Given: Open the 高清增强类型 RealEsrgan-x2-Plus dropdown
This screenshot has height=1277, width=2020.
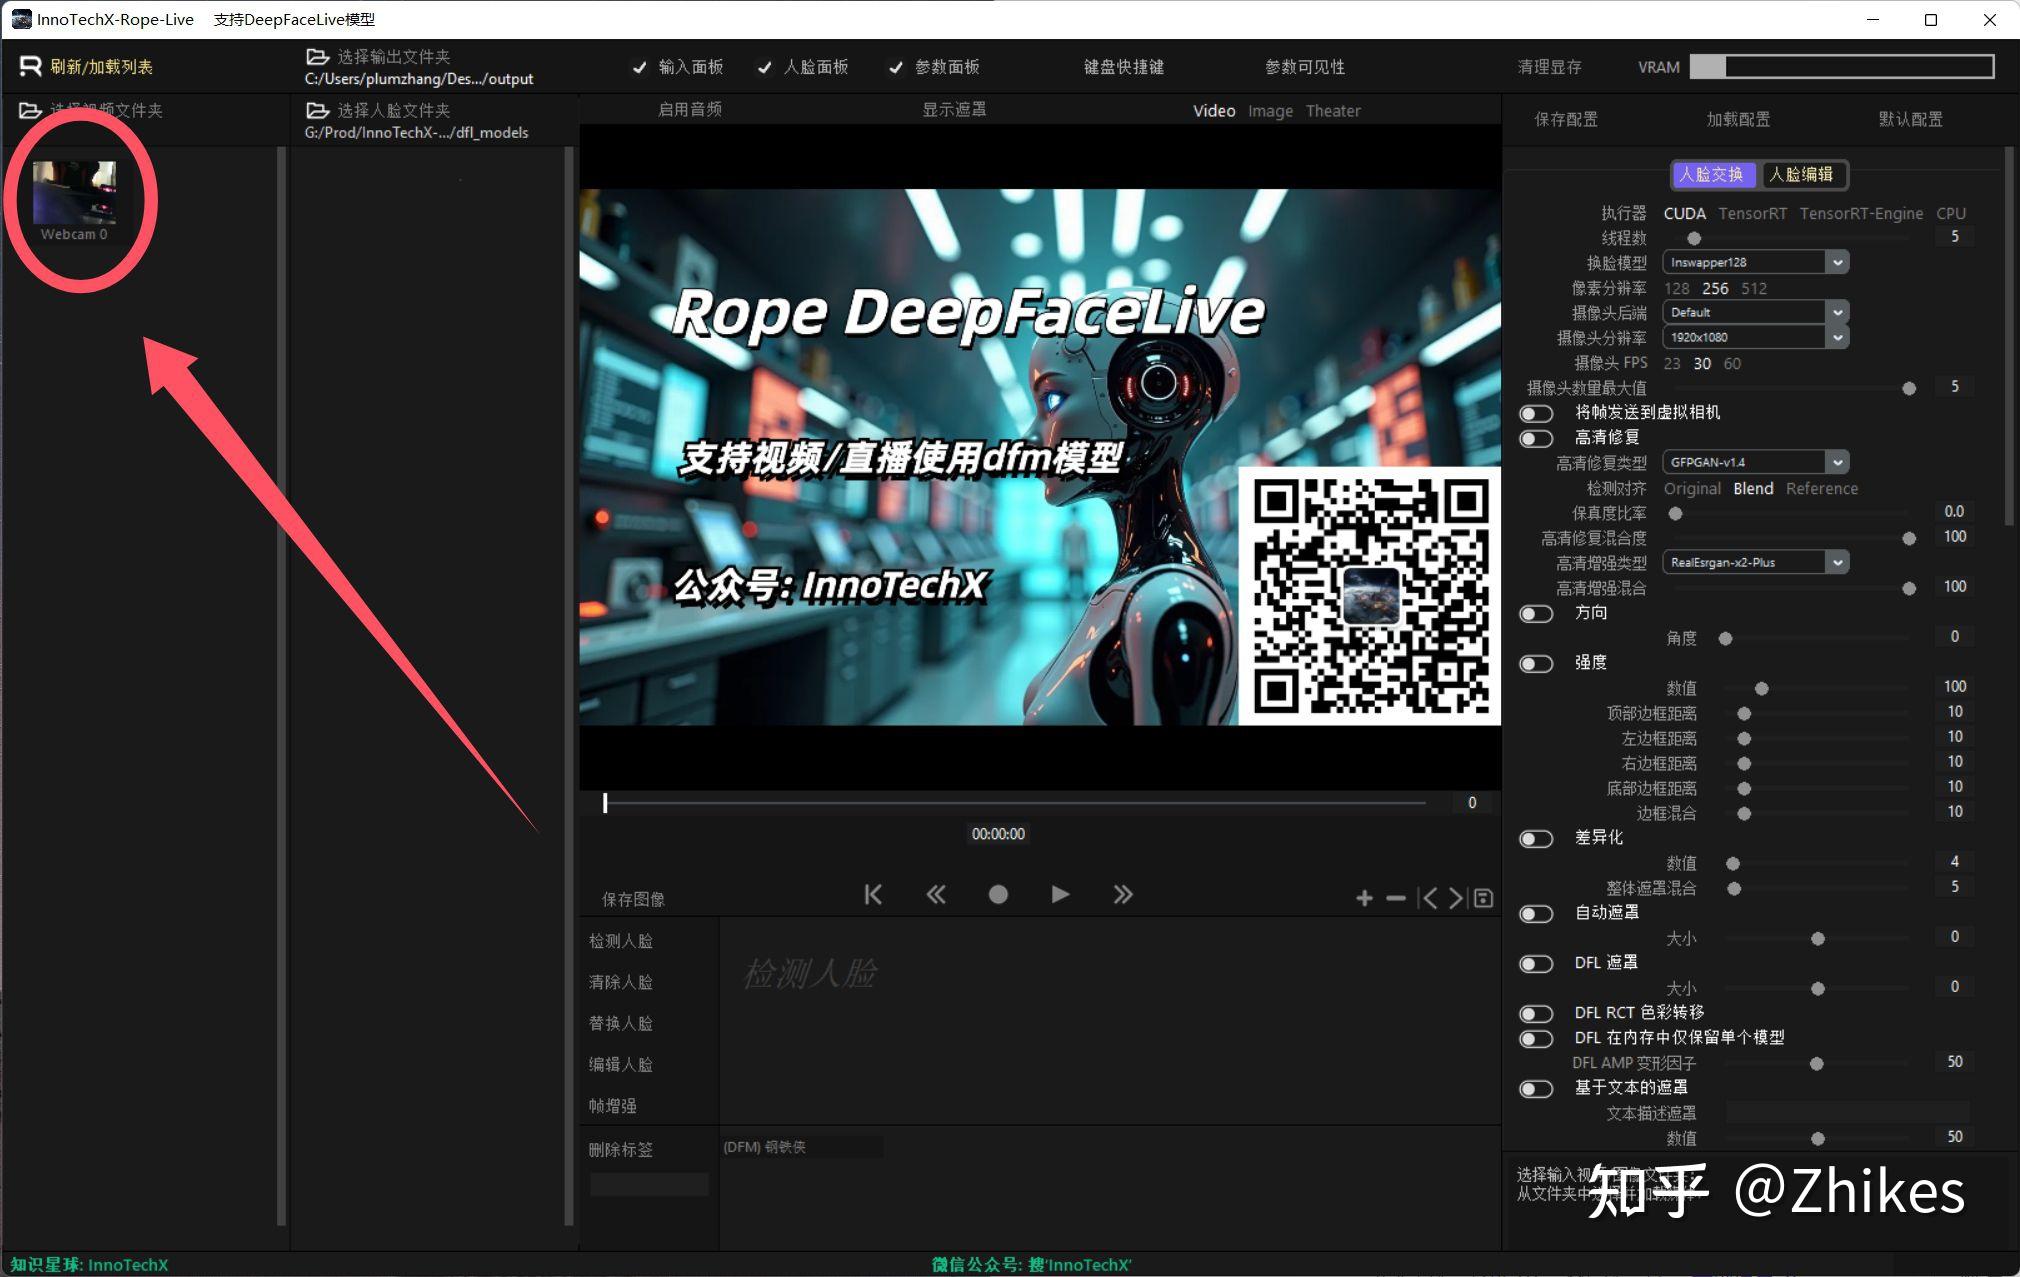Looking at the screenshot, I should pyautogui.click(x=1755, y=562).
